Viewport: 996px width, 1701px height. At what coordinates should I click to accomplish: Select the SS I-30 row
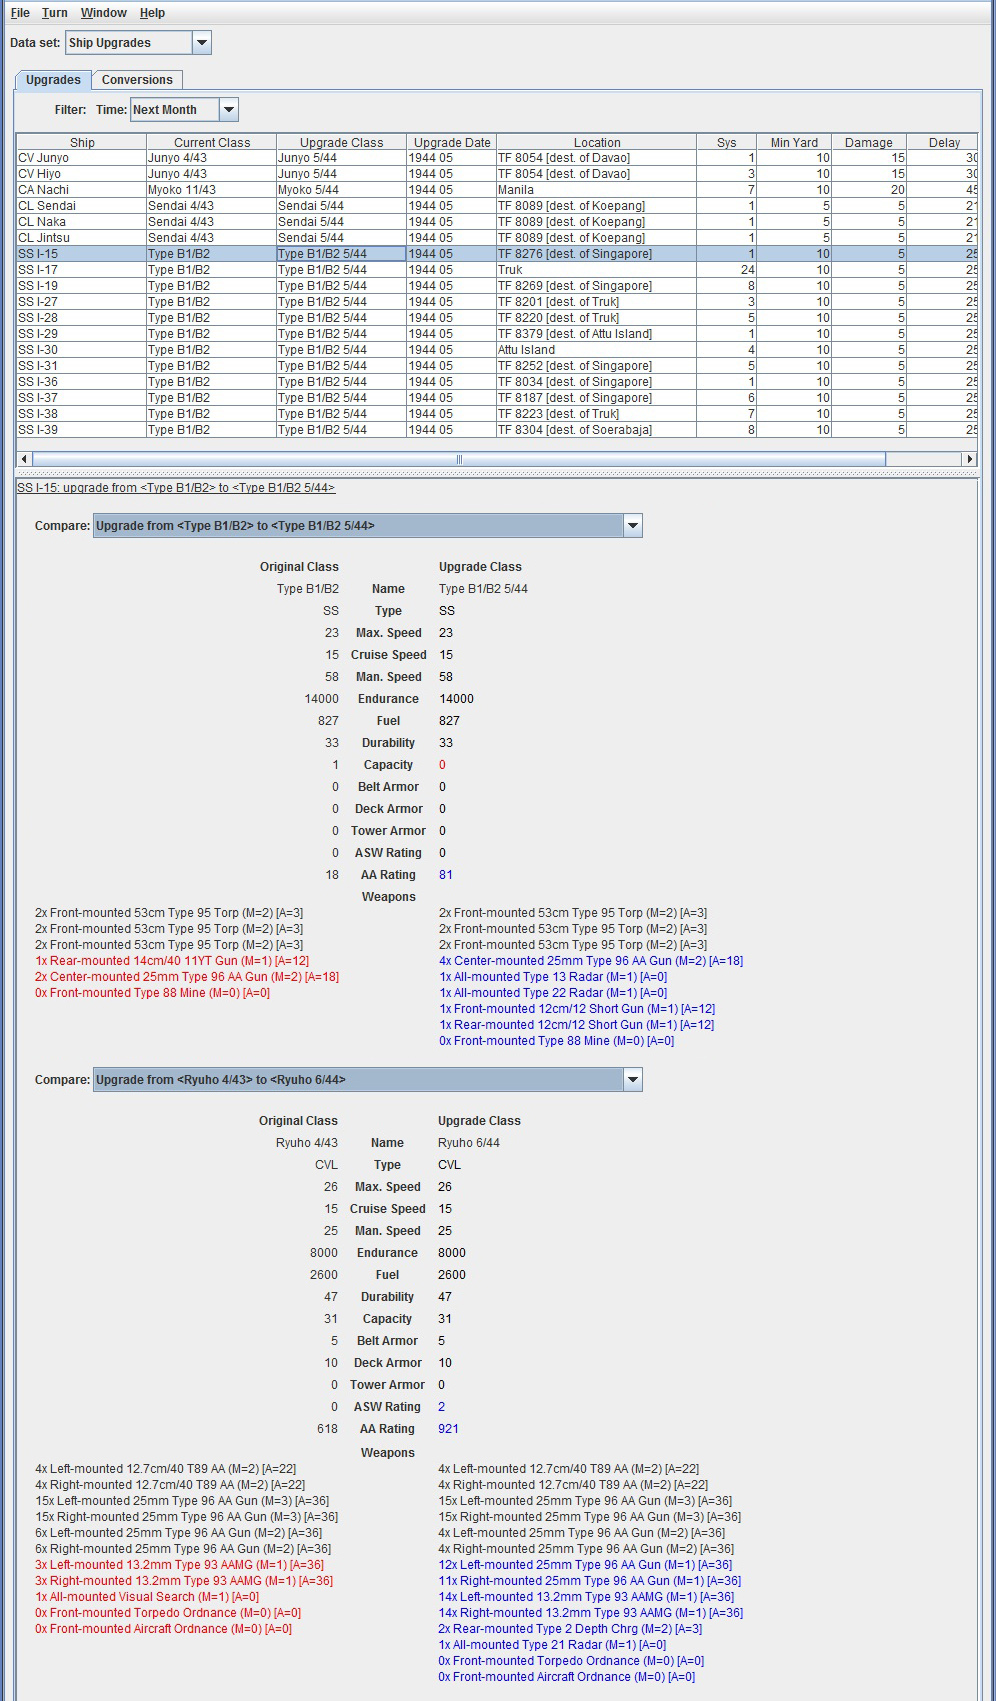coord(497,350)
